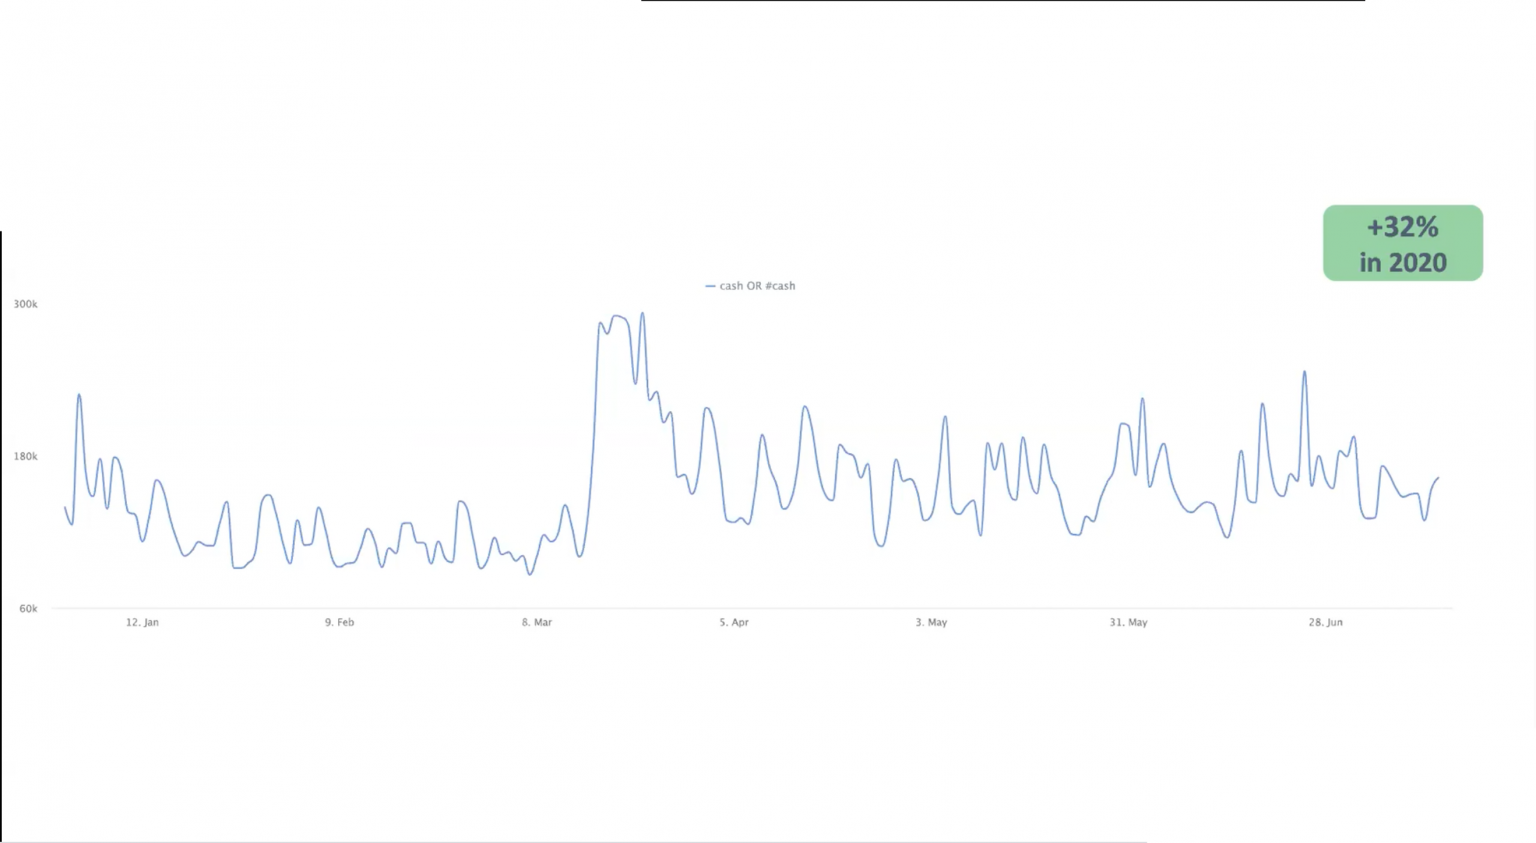Click the tallest sharp spike in late March
Screen dimensions: 1536x843
[x=642, y=314]
